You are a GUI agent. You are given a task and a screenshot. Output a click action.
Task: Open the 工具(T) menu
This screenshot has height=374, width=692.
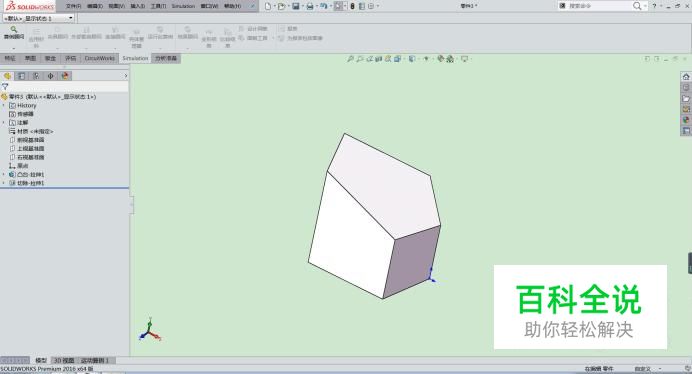pyautogui.click(x=158, y=6)
